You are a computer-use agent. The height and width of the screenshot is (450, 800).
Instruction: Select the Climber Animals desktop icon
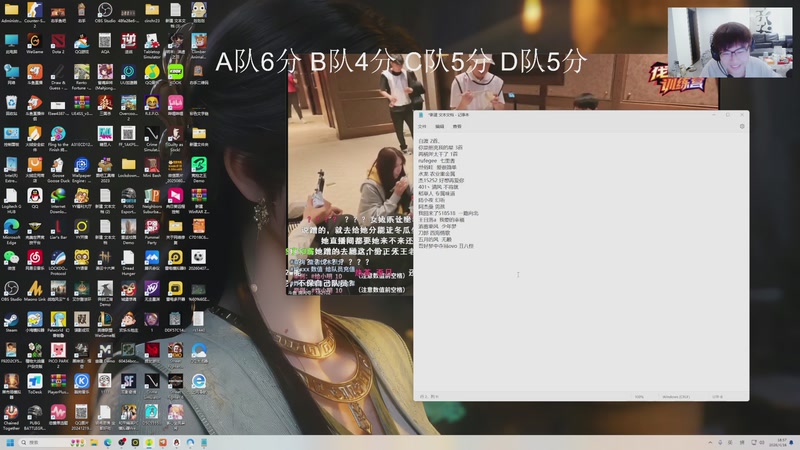[199, 45]
